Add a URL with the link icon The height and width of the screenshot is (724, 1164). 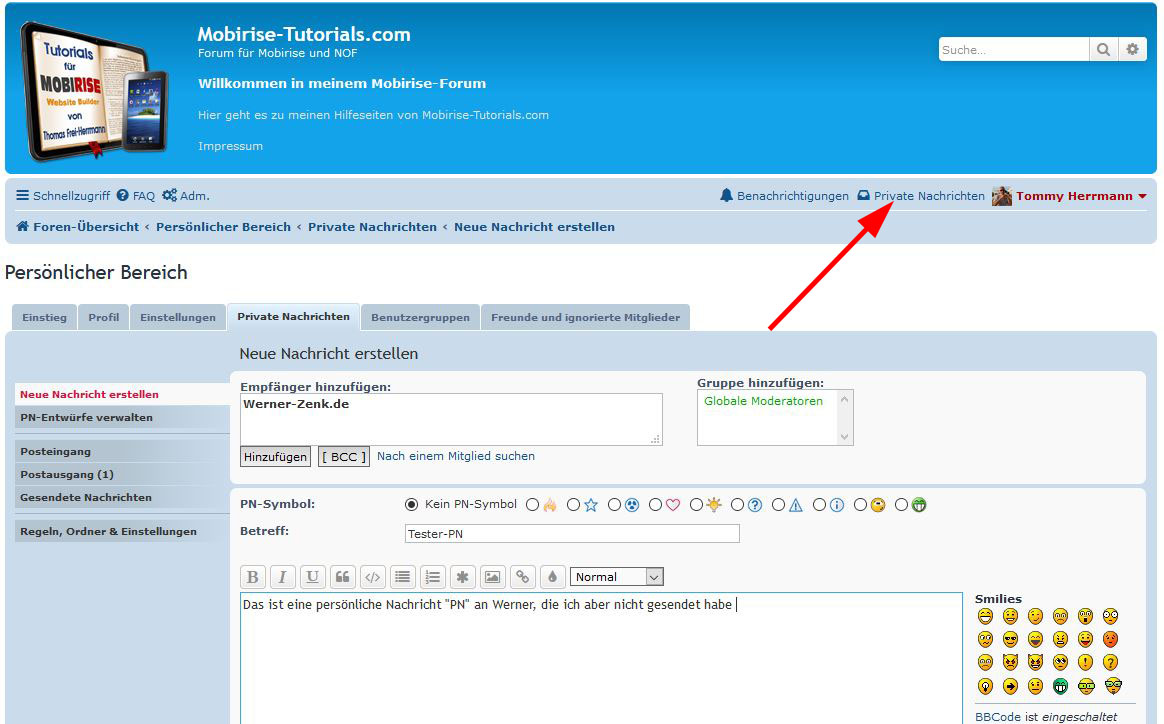522,577
